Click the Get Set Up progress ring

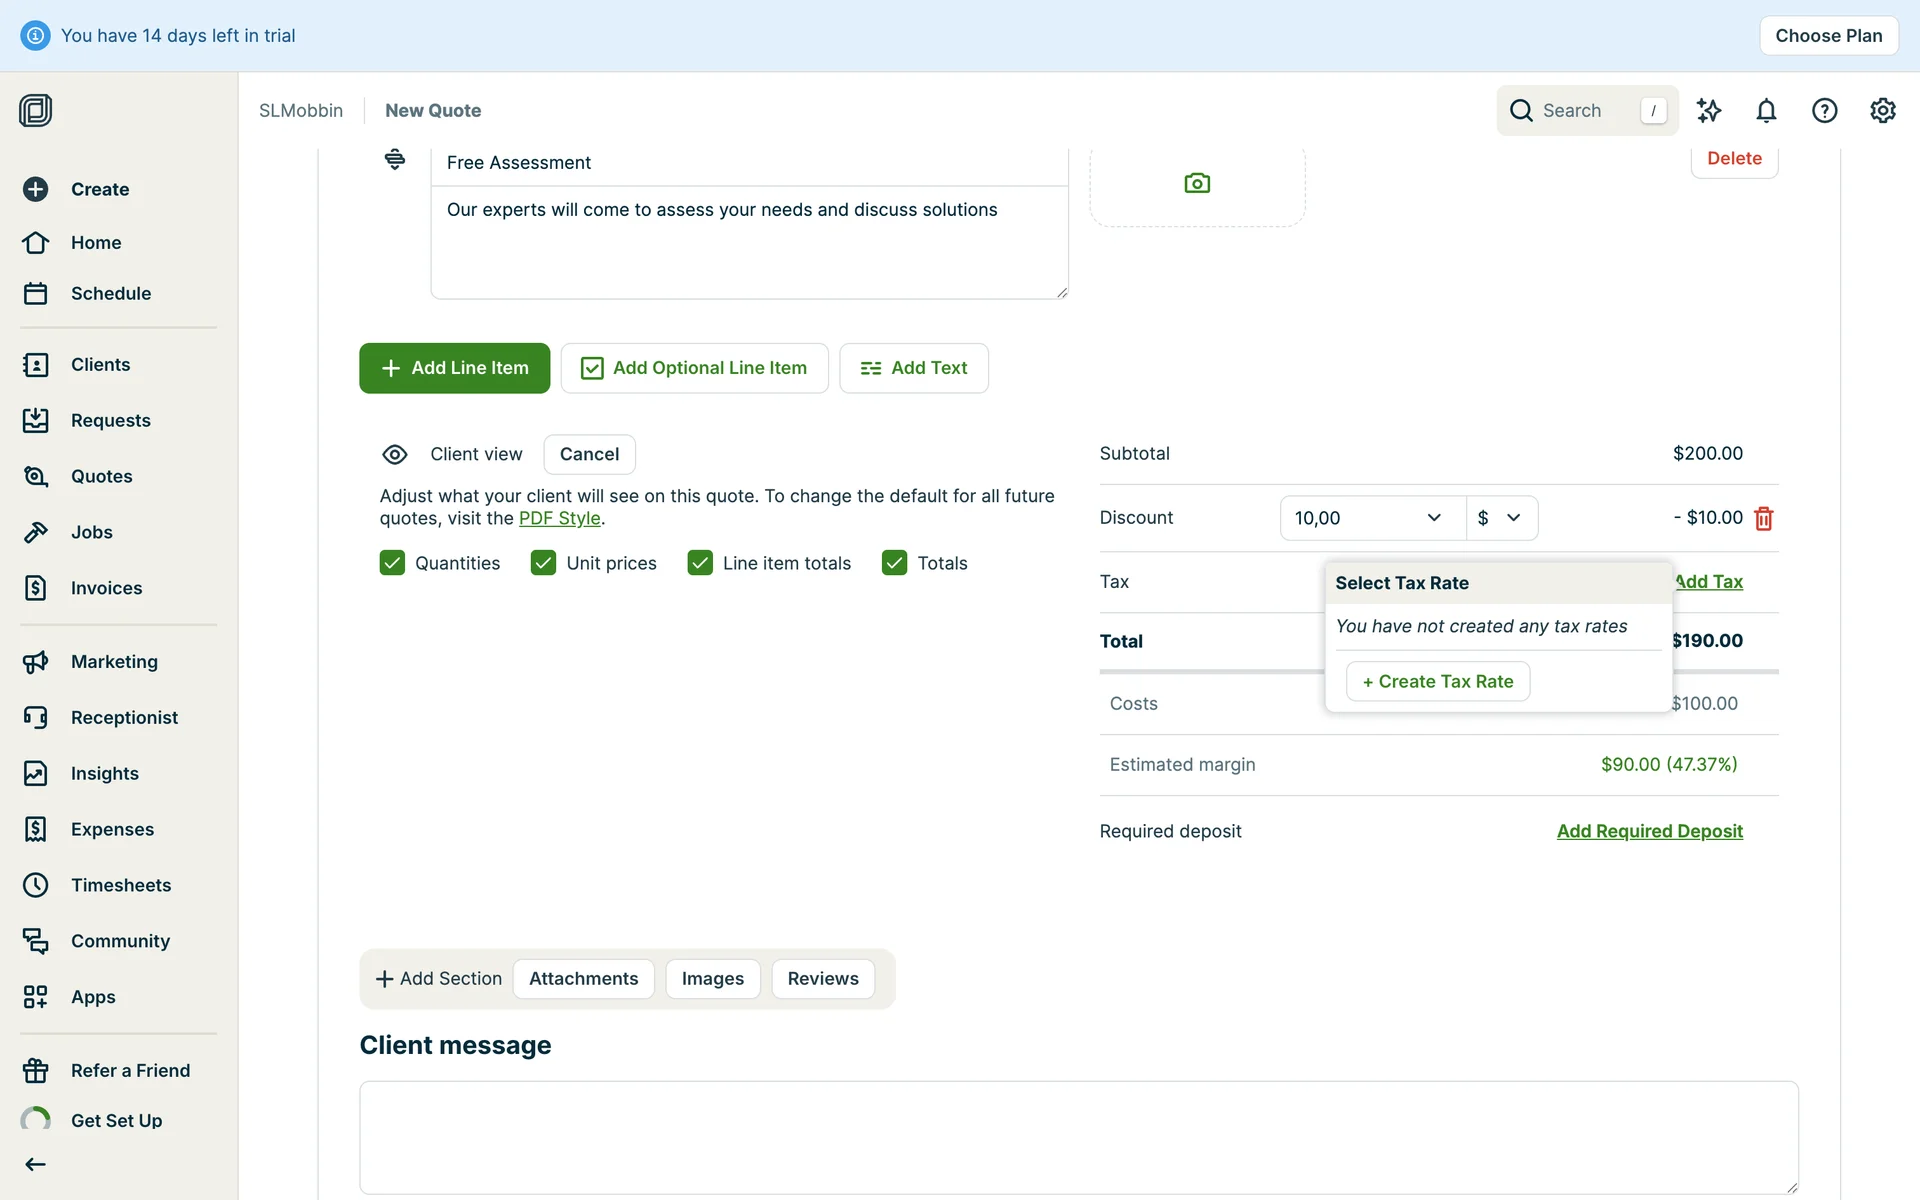pos(36,1120)
